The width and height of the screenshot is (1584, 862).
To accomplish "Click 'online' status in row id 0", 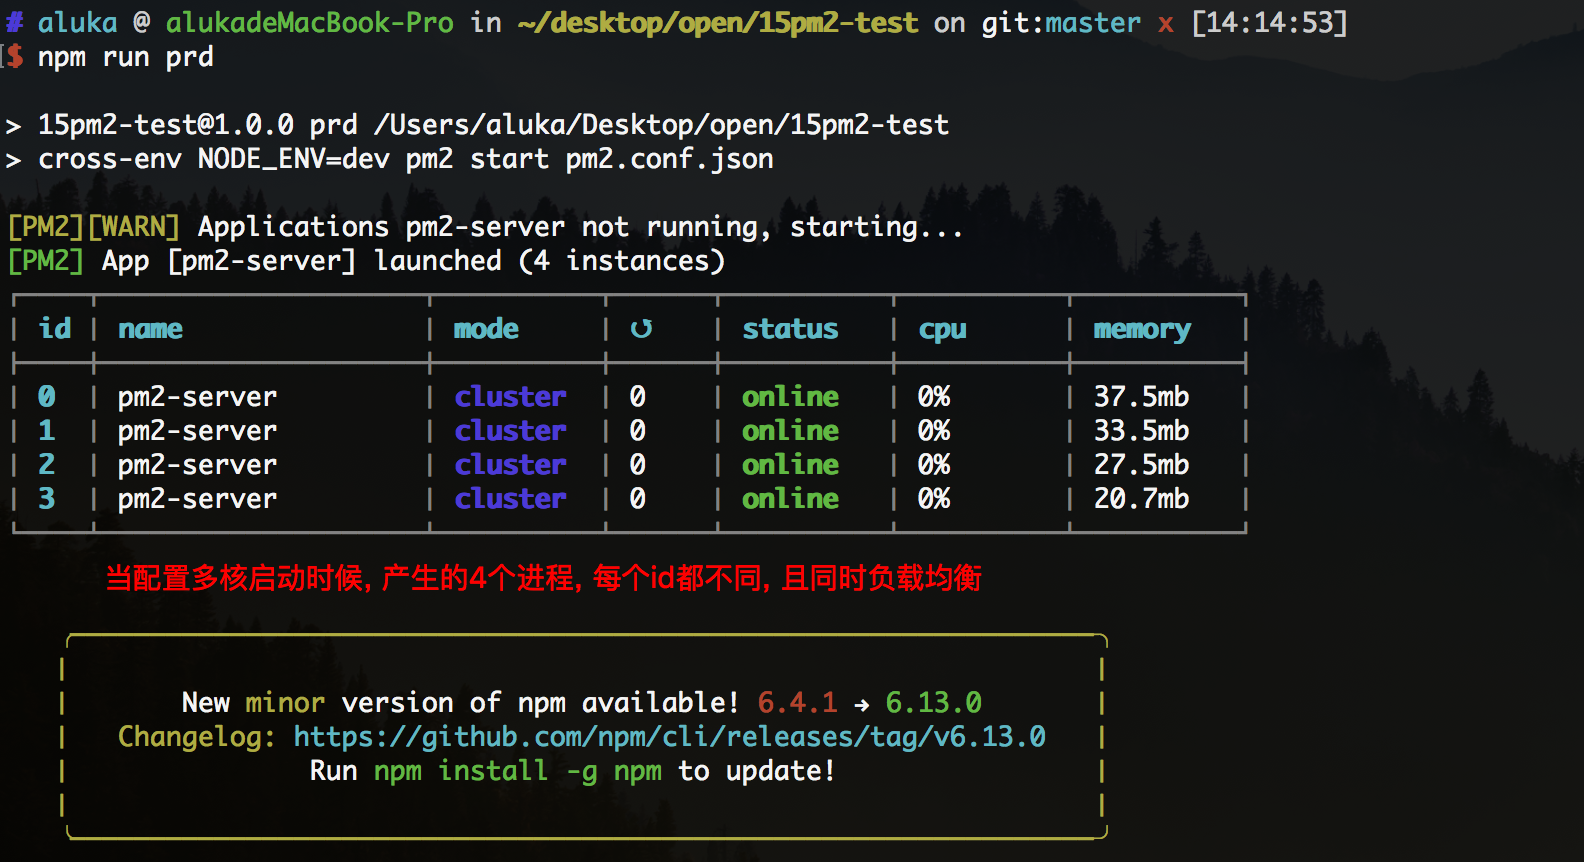I will (790, 397).
